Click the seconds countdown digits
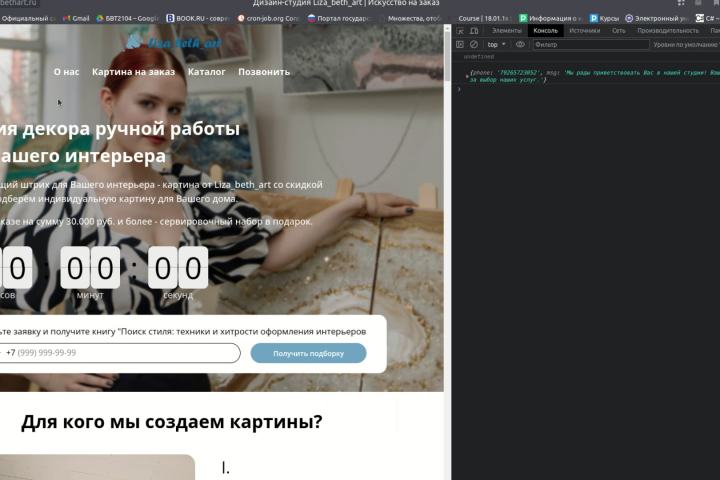 (x=178, y=268)
